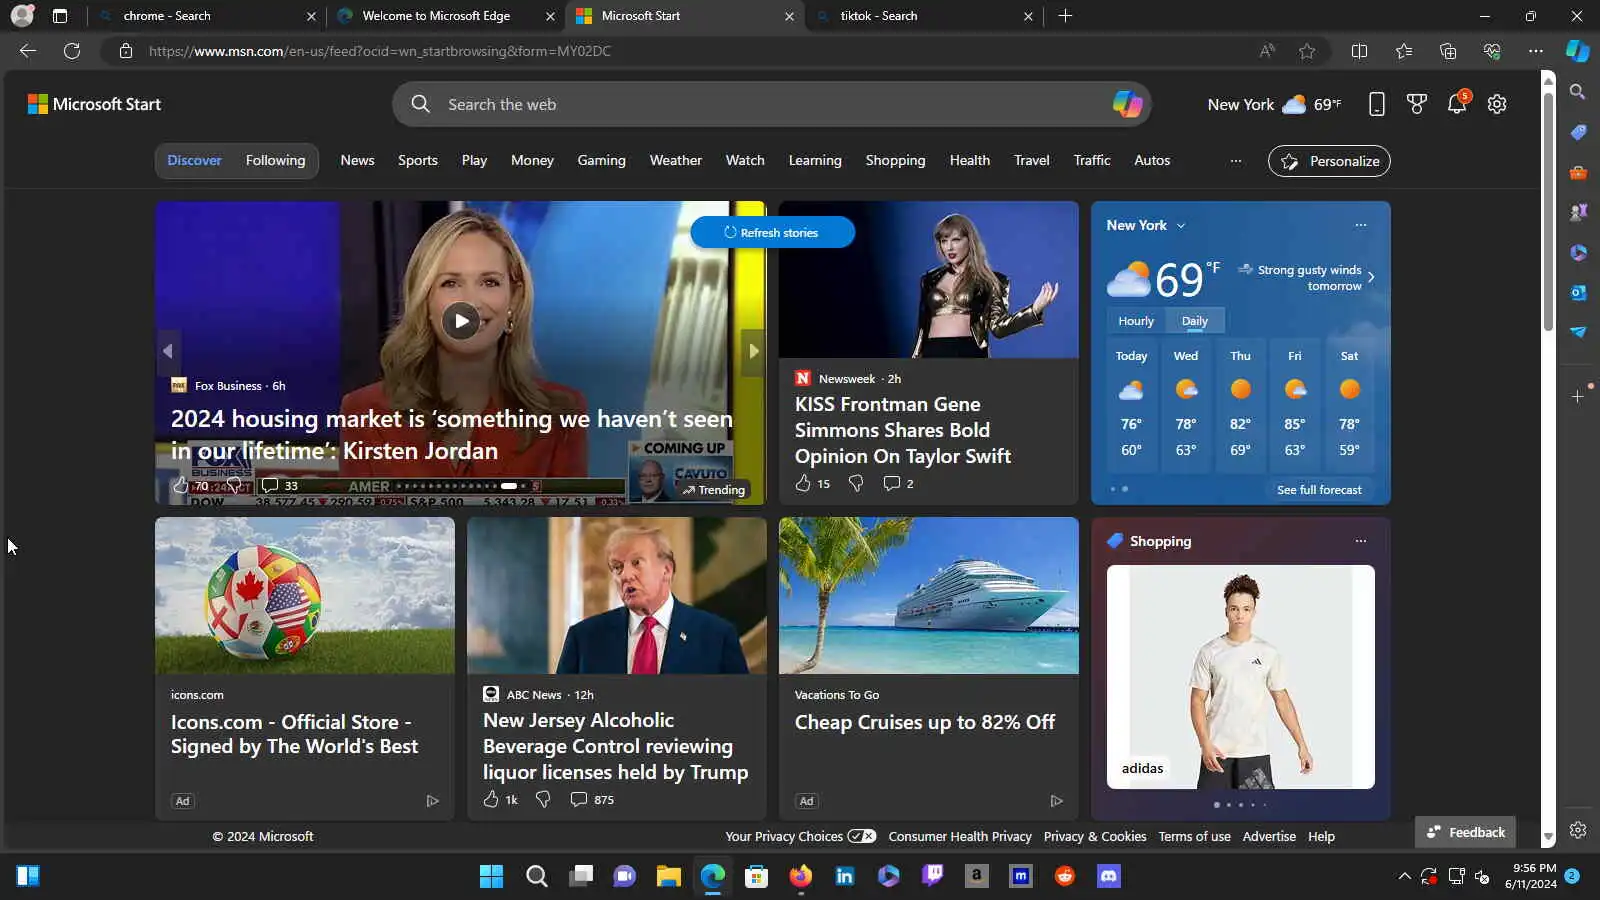
Task: Open the Shopping tag in Edge sidebar
Action: (1578, 132)
